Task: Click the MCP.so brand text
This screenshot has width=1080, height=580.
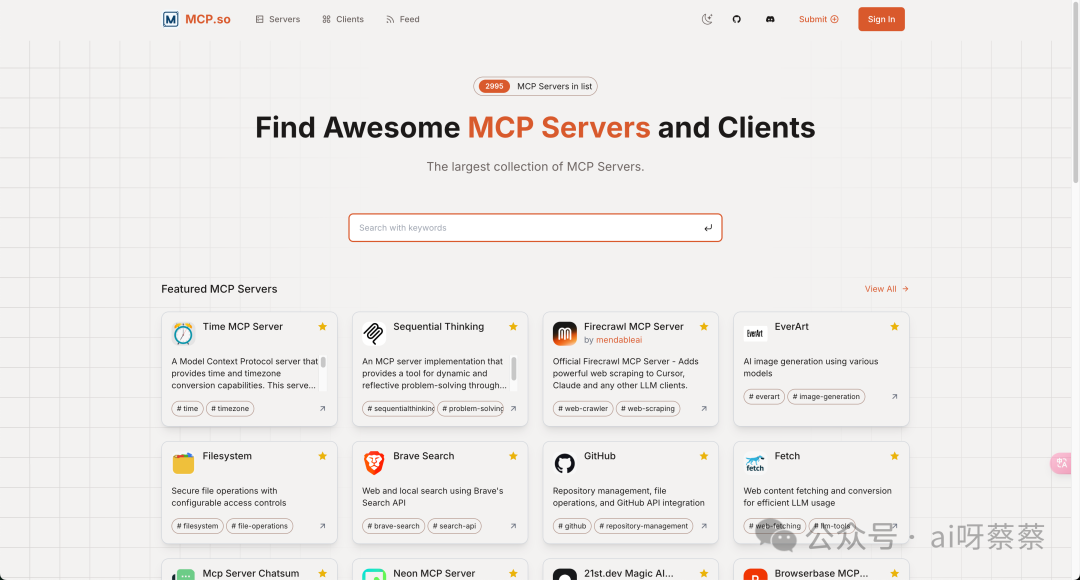Action: pyautogui.click(x=208, y=19)
